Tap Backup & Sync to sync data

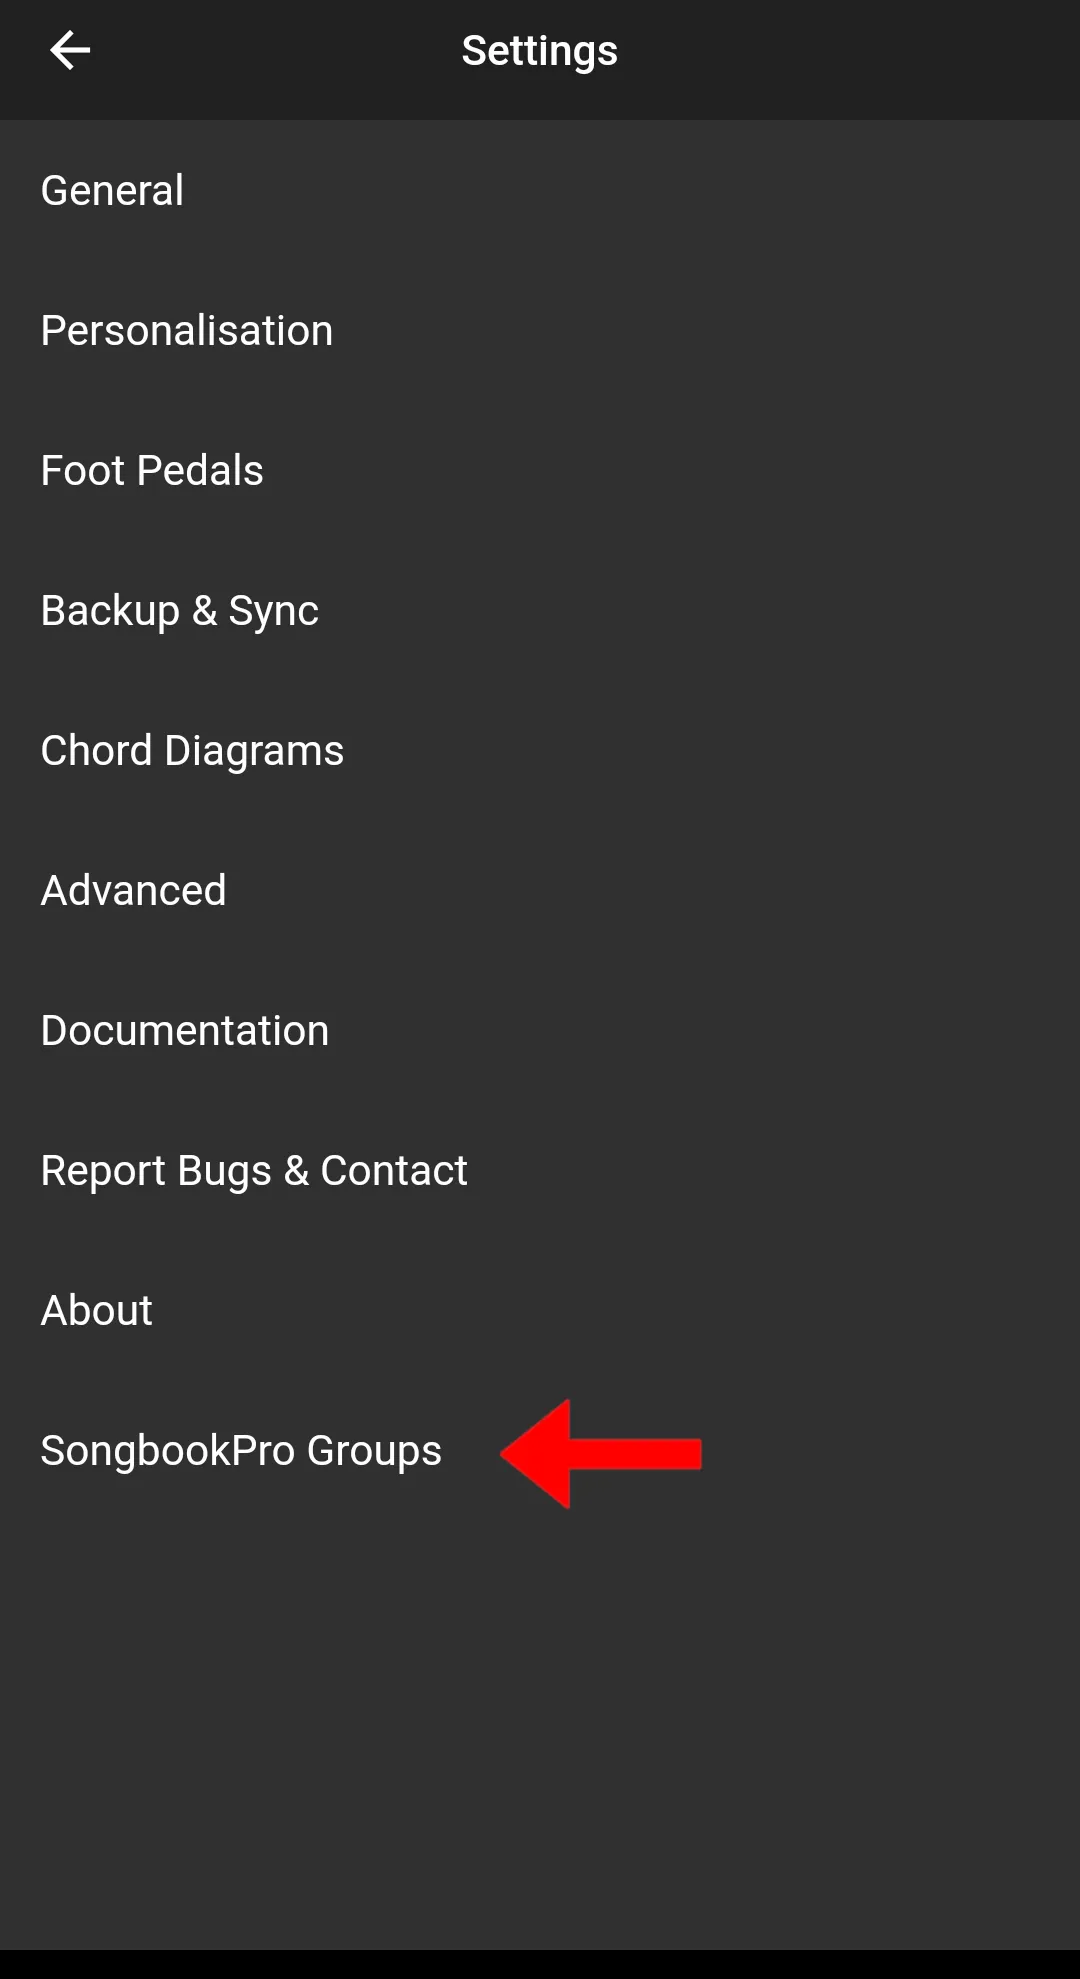(x=179, y=610)
